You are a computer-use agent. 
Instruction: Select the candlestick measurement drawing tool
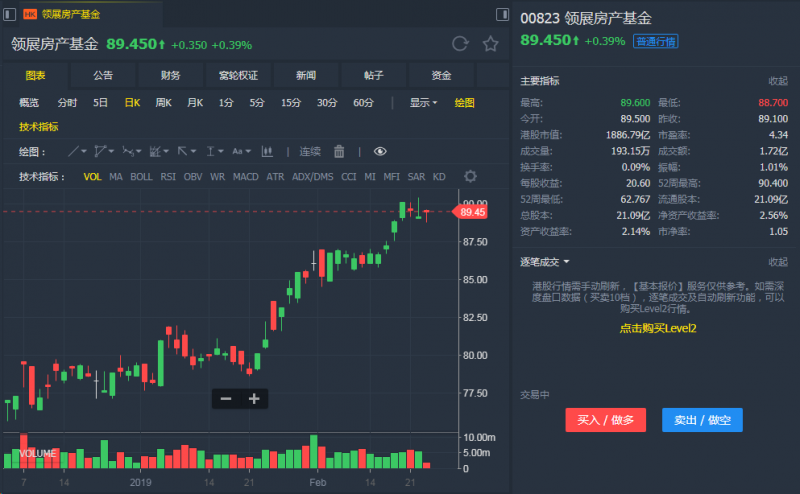click(x=267, y=151)
